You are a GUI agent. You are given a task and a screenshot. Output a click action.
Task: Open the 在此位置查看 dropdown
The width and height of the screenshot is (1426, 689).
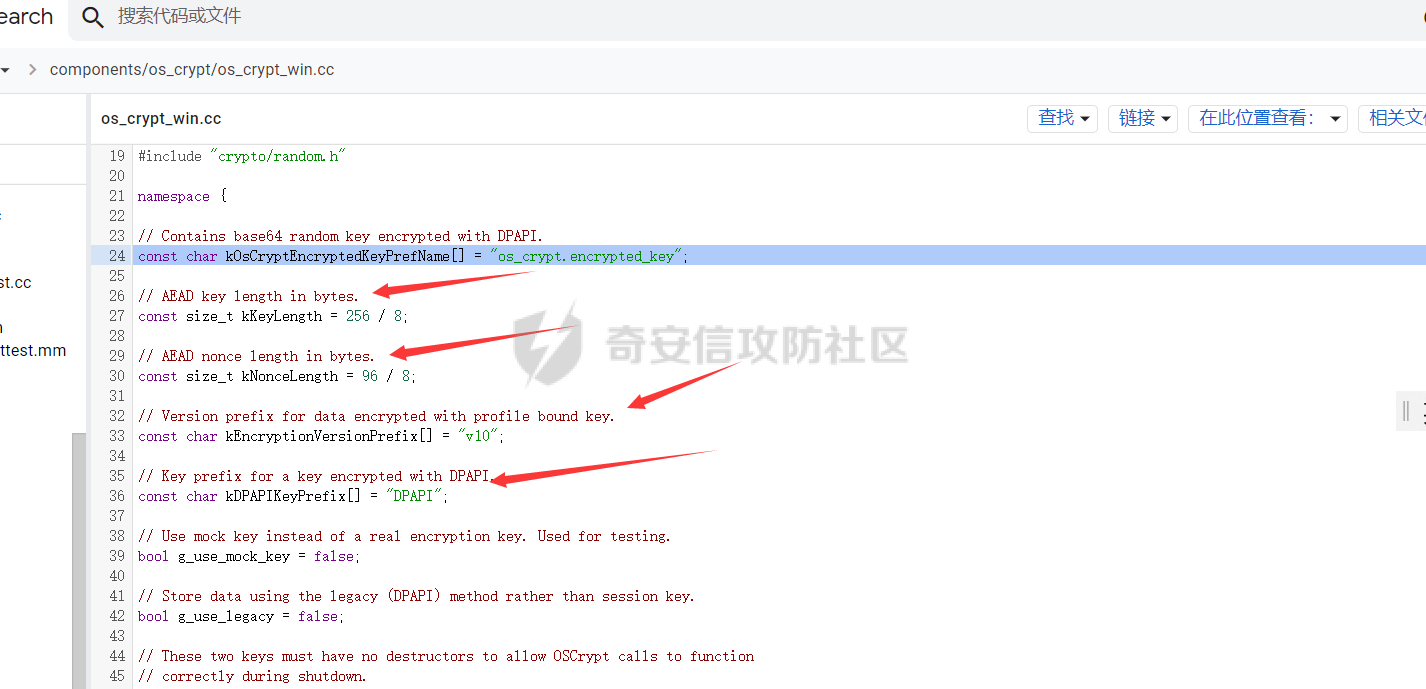(1268, 118)
